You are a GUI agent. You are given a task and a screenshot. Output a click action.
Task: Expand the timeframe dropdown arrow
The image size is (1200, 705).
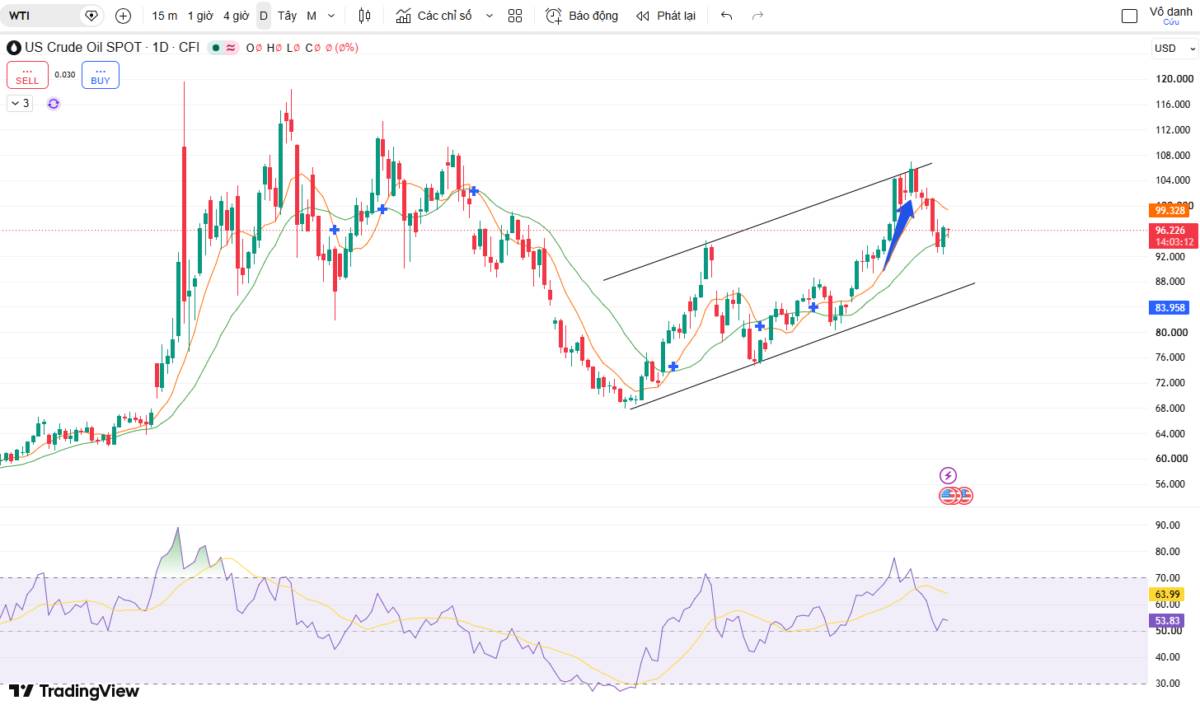point(332,16)
